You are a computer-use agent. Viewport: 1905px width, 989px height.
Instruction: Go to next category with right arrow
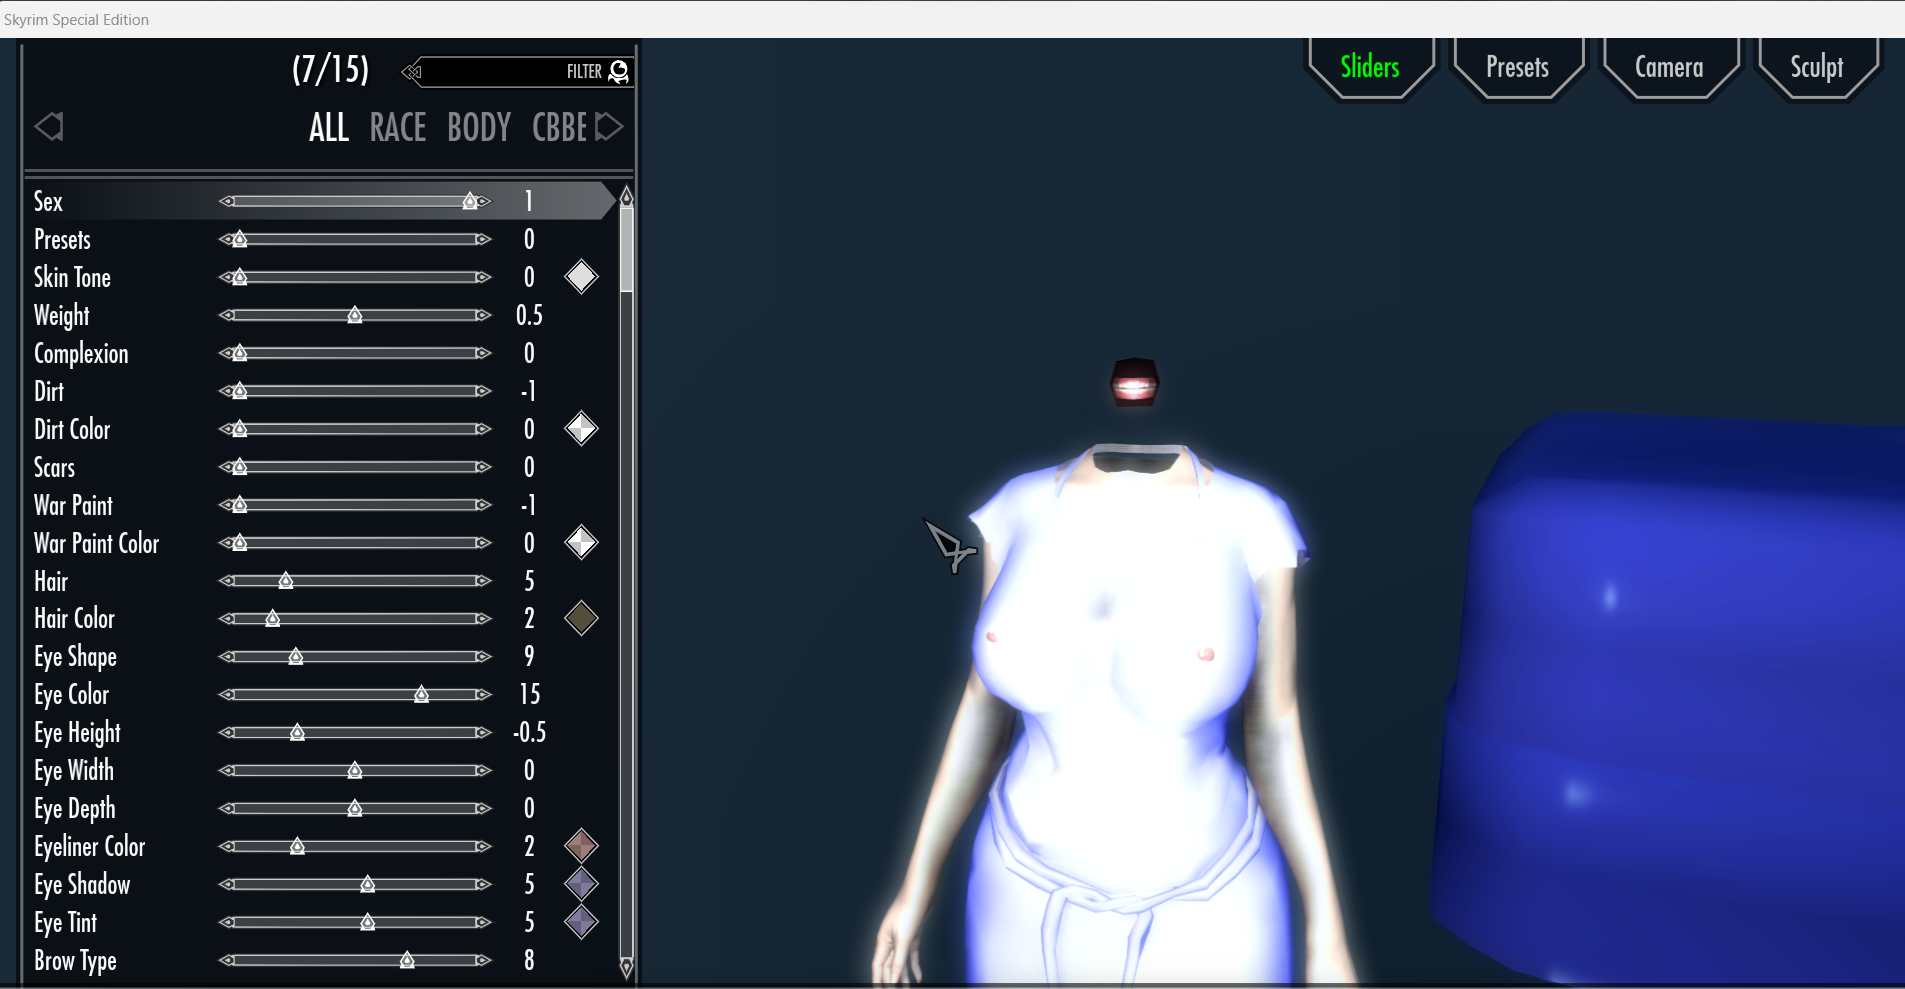(x=609, y=127)
